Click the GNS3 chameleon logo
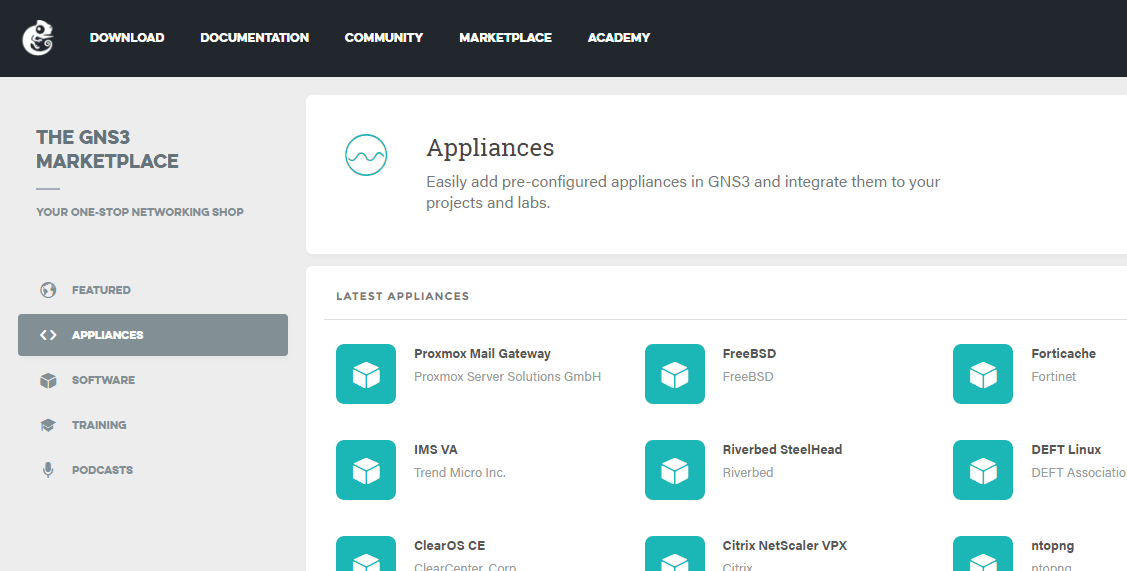 pos(38,38)
